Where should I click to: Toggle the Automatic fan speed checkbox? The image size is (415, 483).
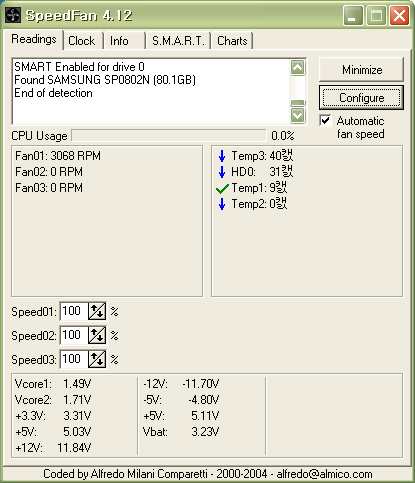click(x=325, y=120)
